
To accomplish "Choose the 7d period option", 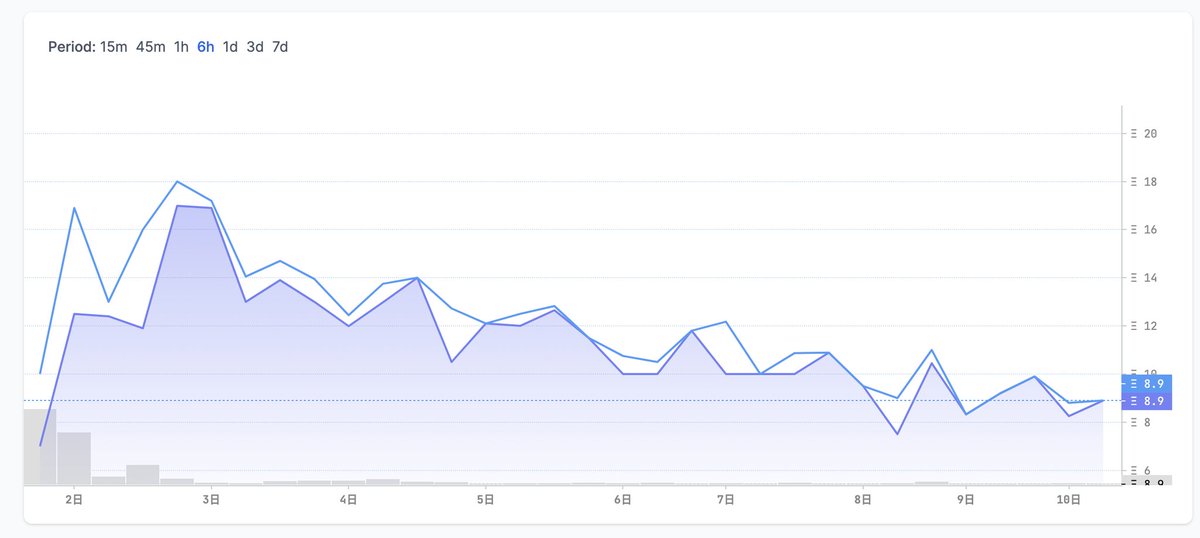I will tap(280, 47).
